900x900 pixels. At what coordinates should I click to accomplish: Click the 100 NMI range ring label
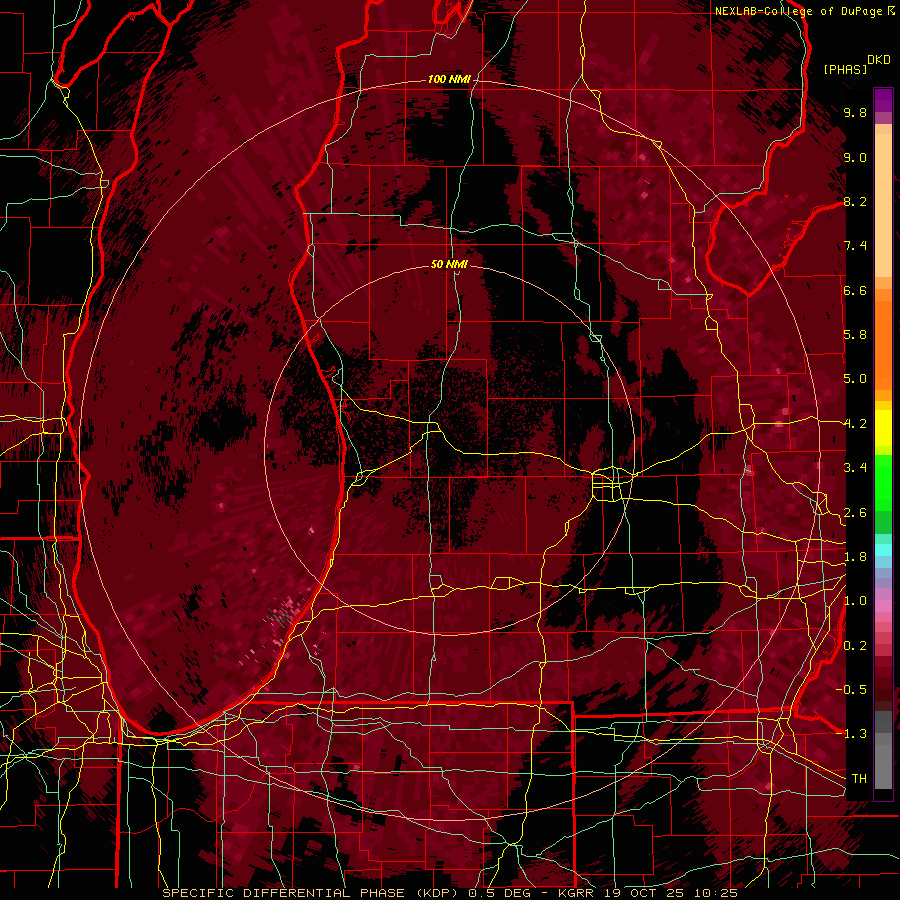(449, 79)
